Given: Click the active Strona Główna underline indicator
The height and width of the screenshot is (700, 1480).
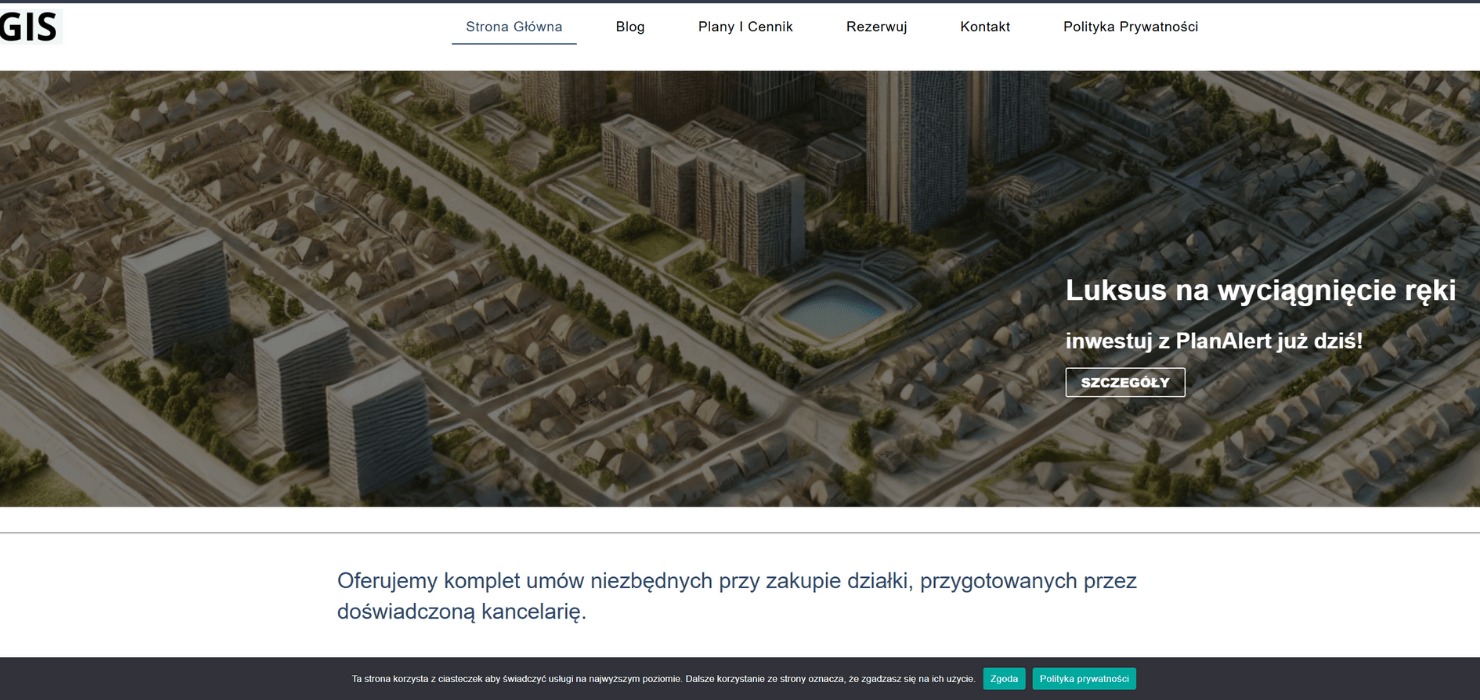Looking at the screenshot, I should 513,45.
